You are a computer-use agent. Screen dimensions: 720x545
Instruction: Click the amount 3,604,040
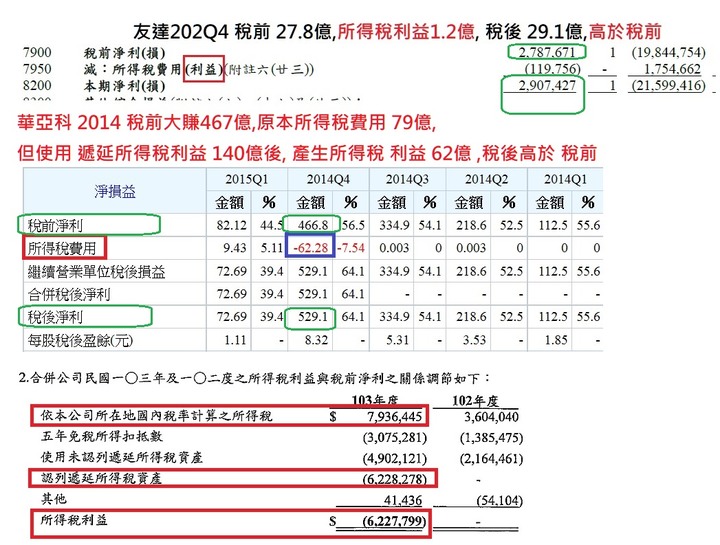[x=491, y=417]
